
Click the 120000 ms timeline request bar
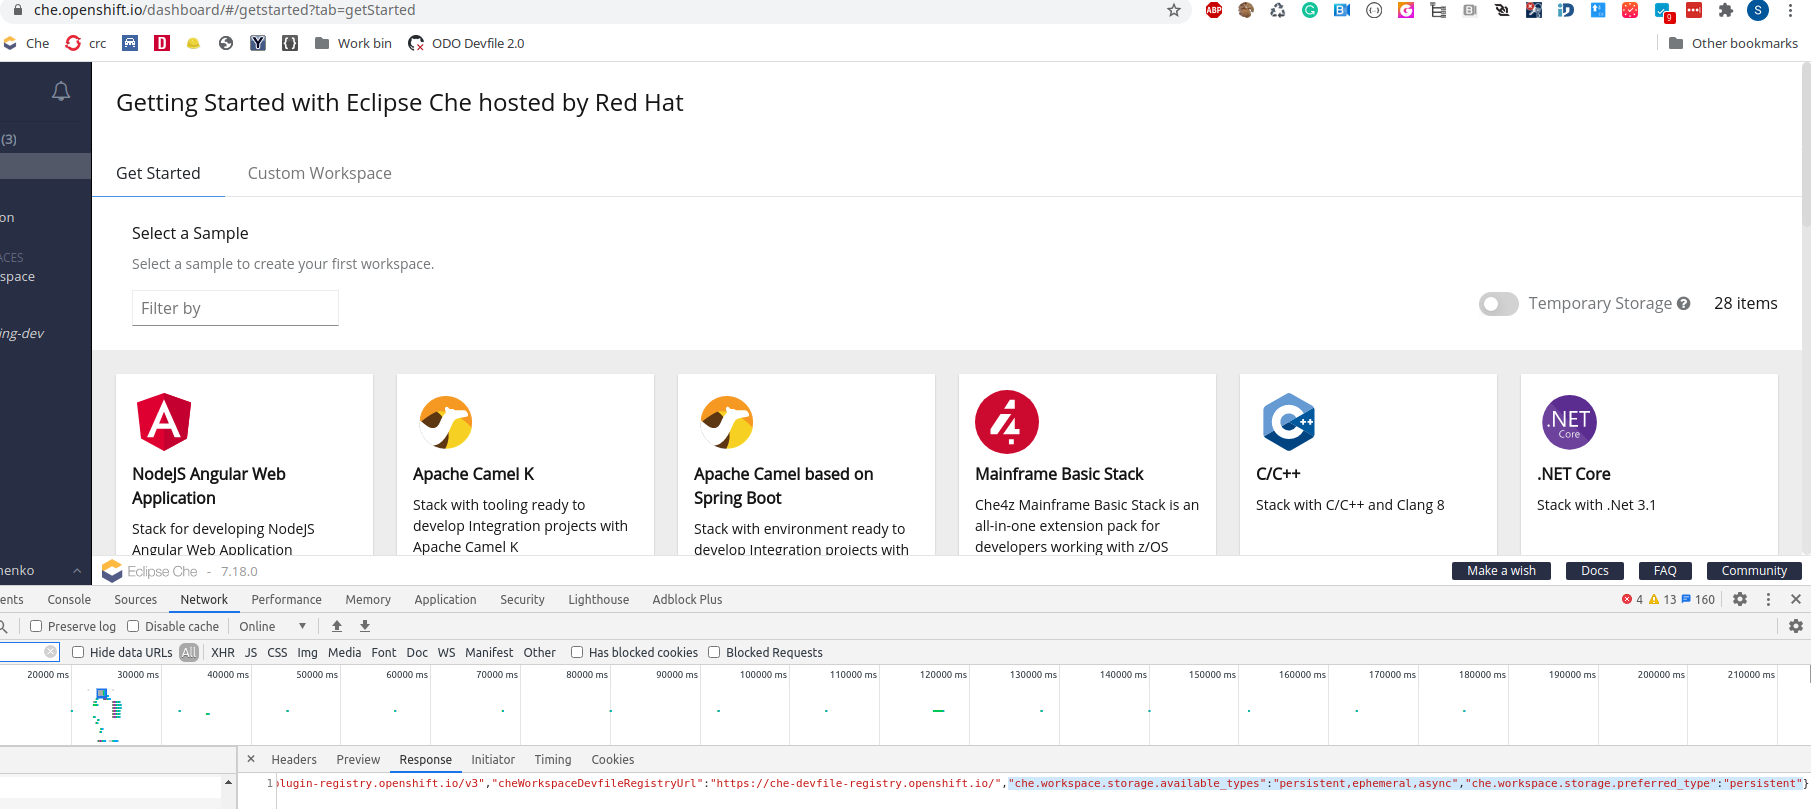[x=938, y=711]
